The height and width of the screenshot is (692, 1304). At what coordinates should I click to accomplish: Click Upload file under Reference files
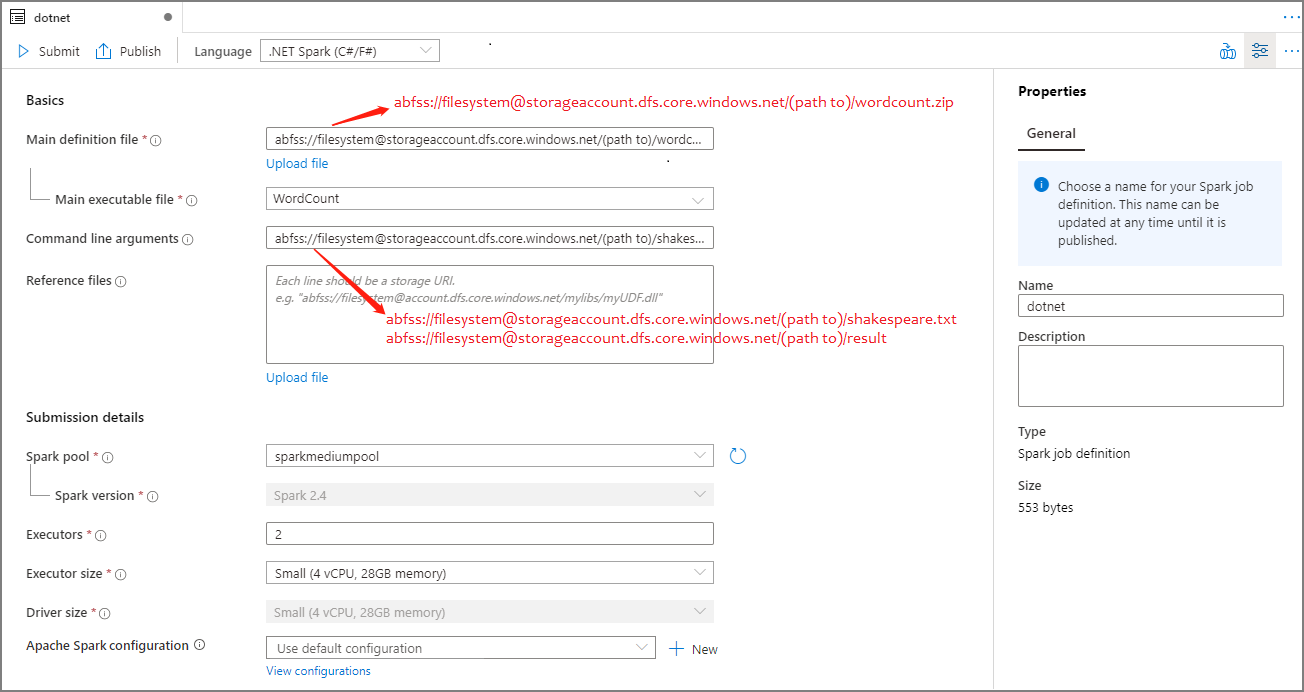coord(297,377)
